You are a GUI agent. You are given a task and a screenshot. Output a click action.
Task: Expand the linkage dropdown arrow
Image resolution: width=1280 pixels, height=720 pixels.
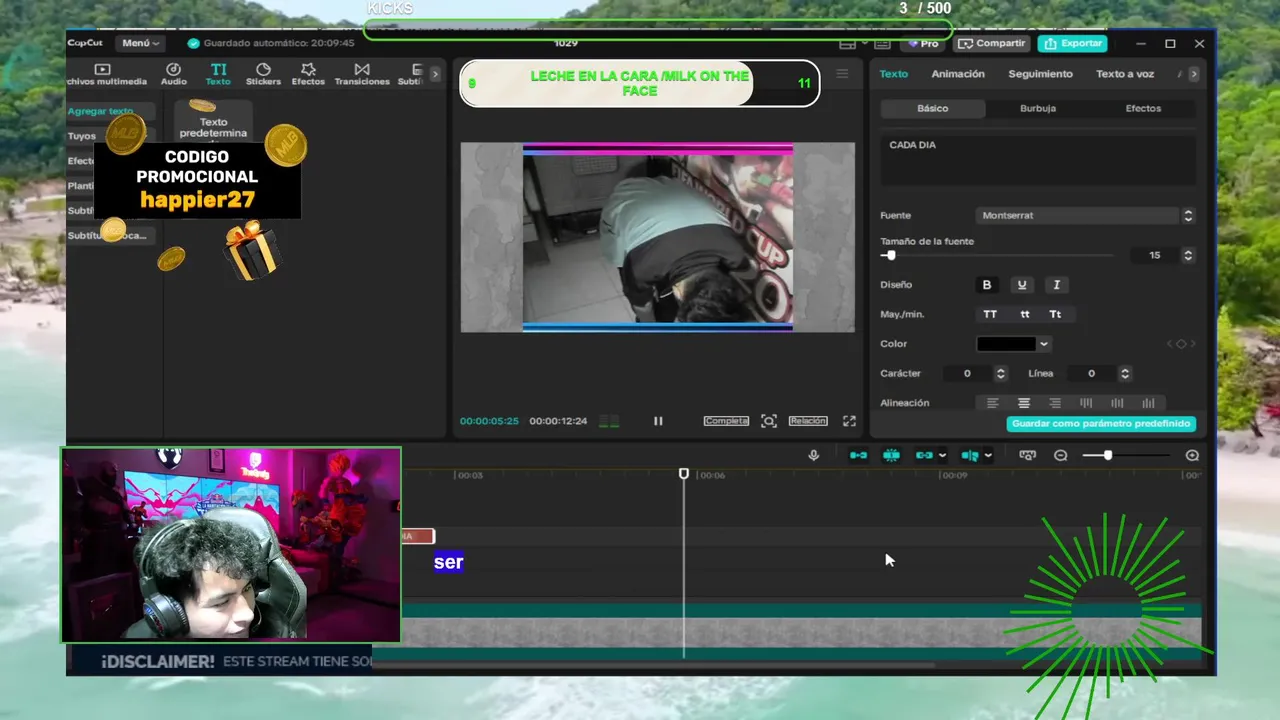click(943, 456)
